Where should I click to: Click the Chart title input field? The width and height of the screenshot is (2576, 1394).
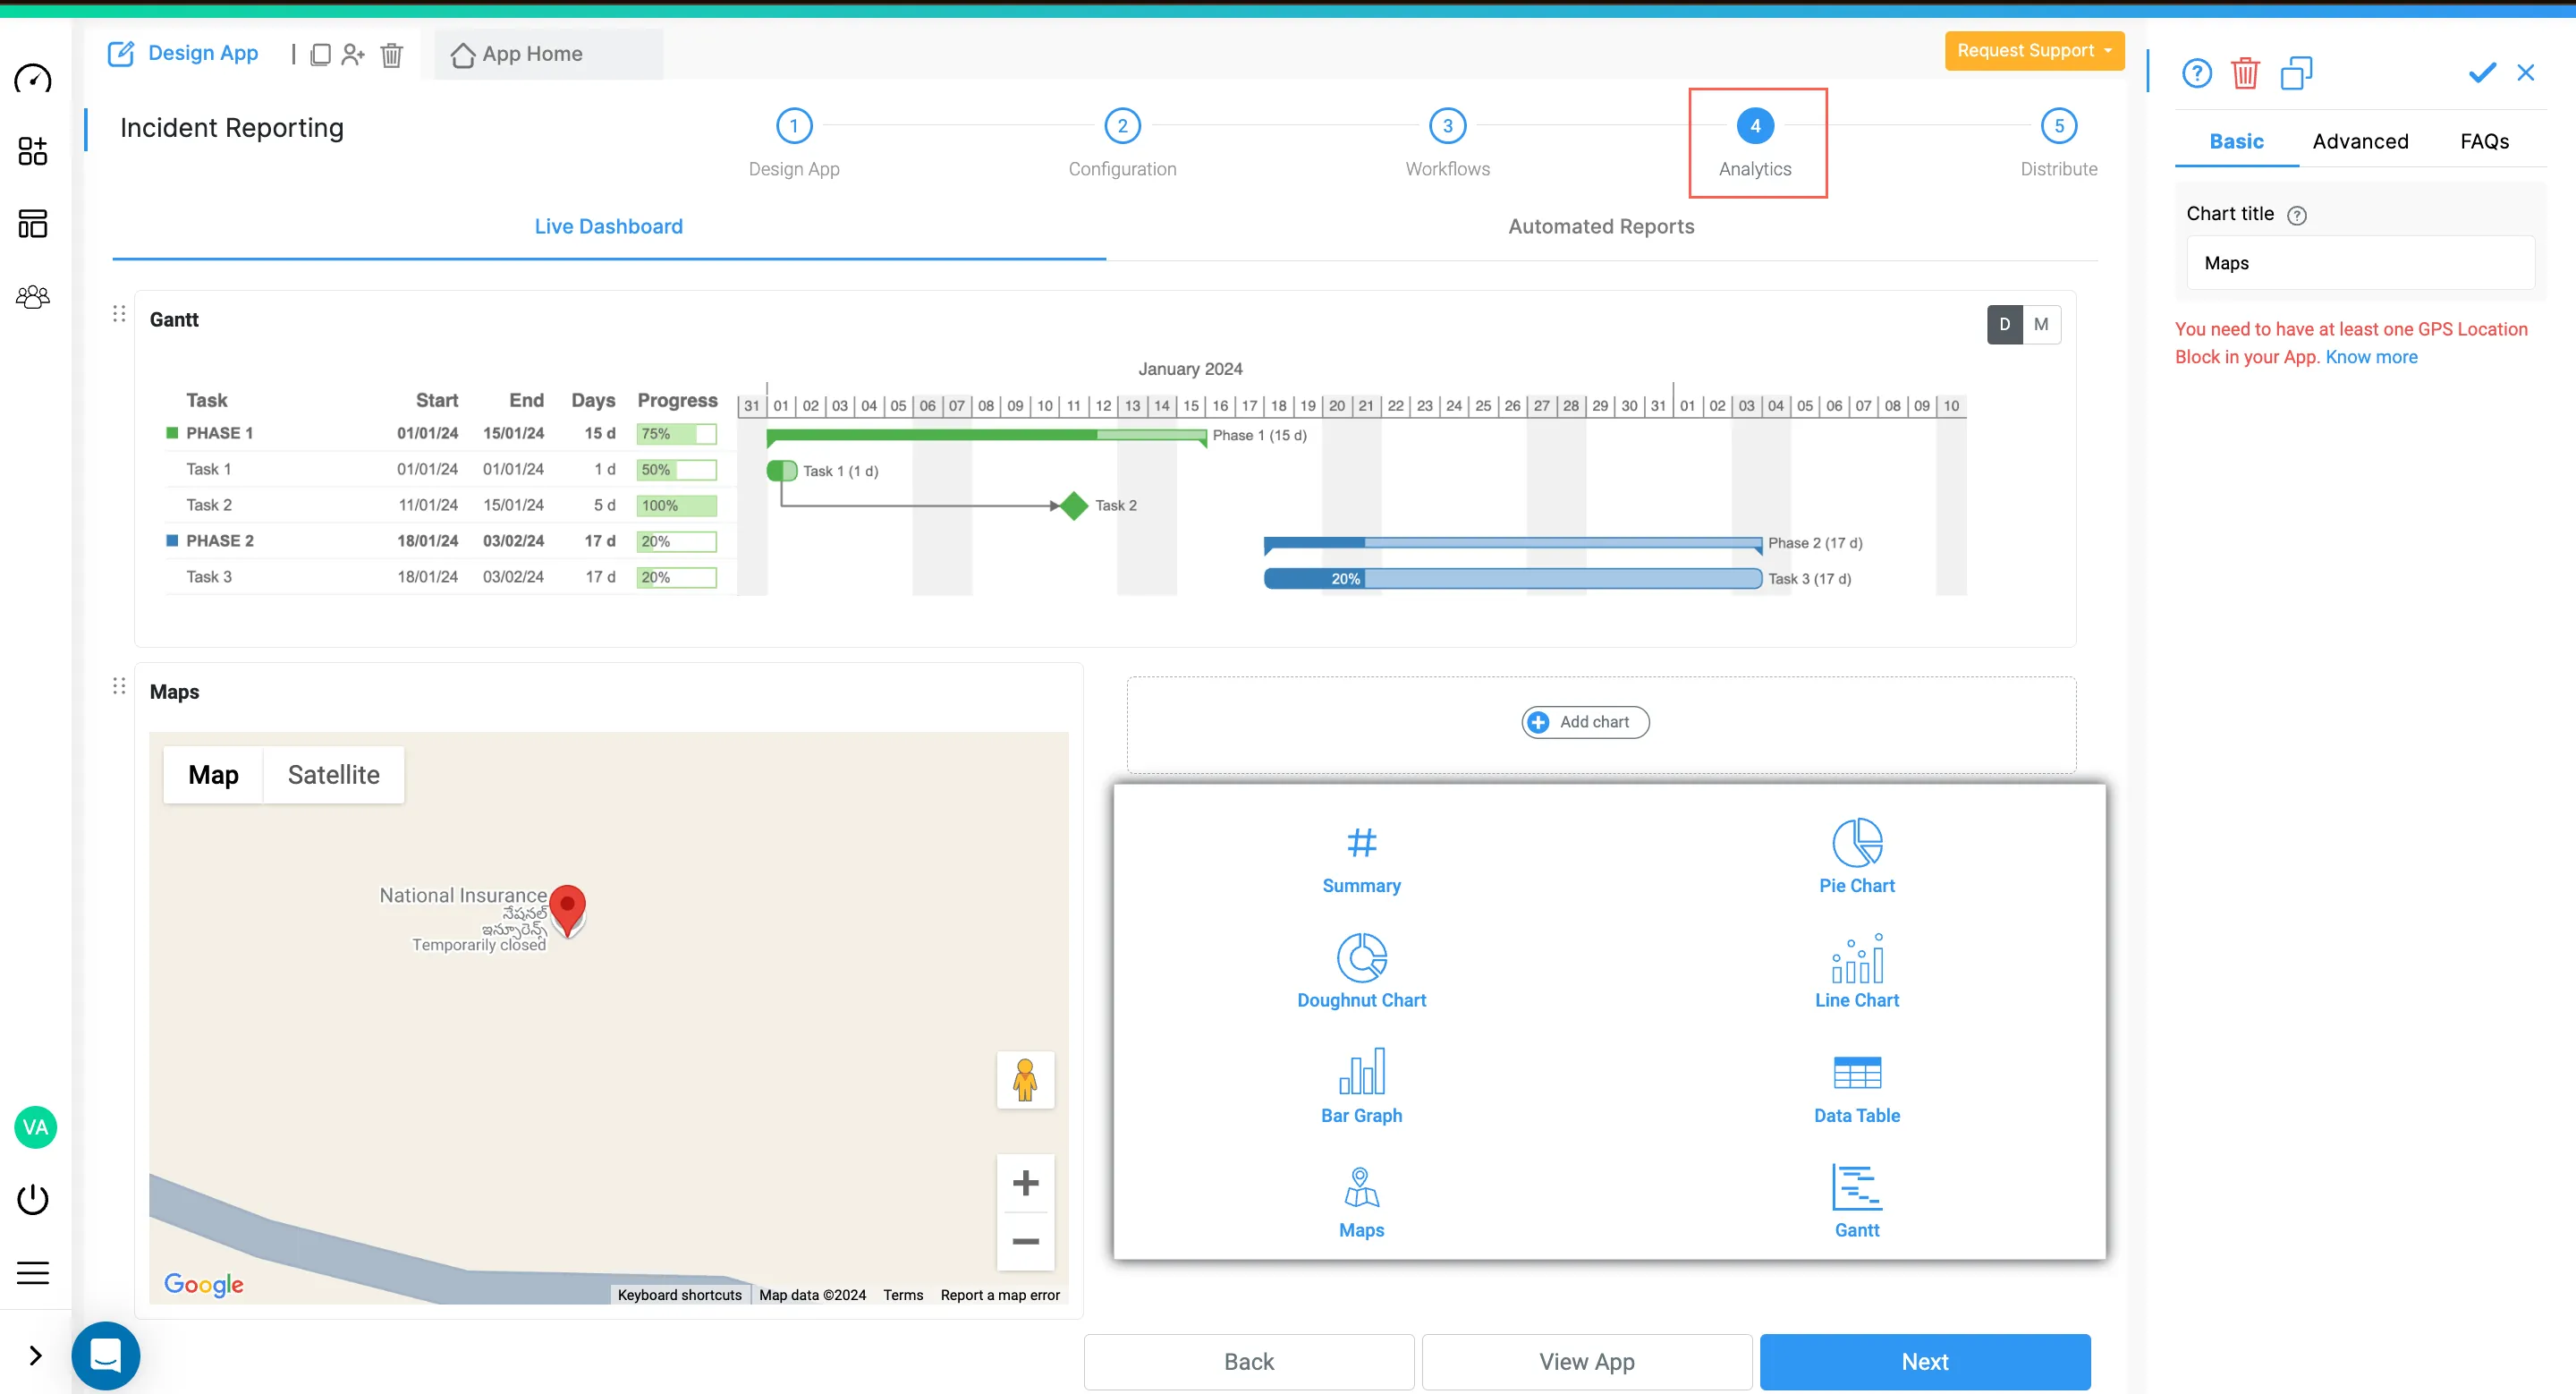tap(2360, 263)
